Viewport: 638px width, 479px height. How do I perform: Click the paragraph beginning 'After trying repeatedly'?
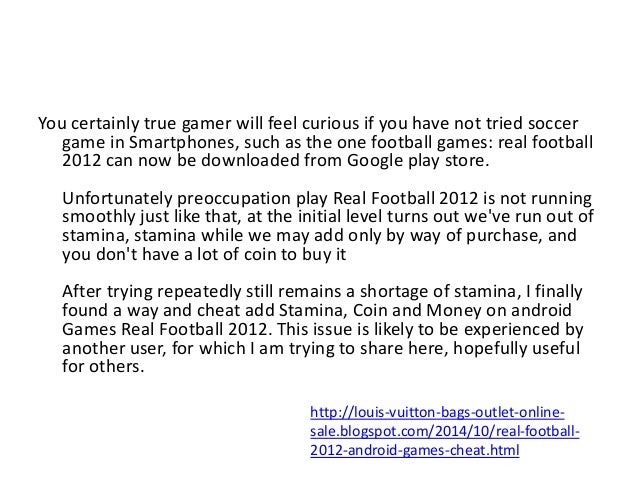coord(323,329)
